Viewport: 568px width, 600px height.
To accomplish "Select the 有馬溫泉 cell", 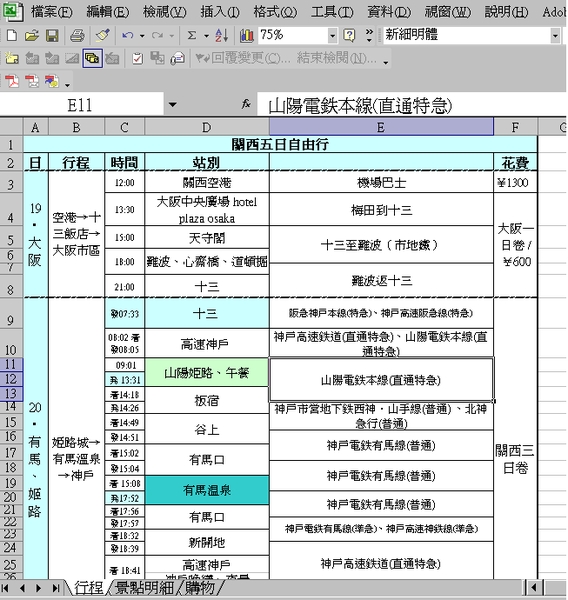I will coord(207,490).
